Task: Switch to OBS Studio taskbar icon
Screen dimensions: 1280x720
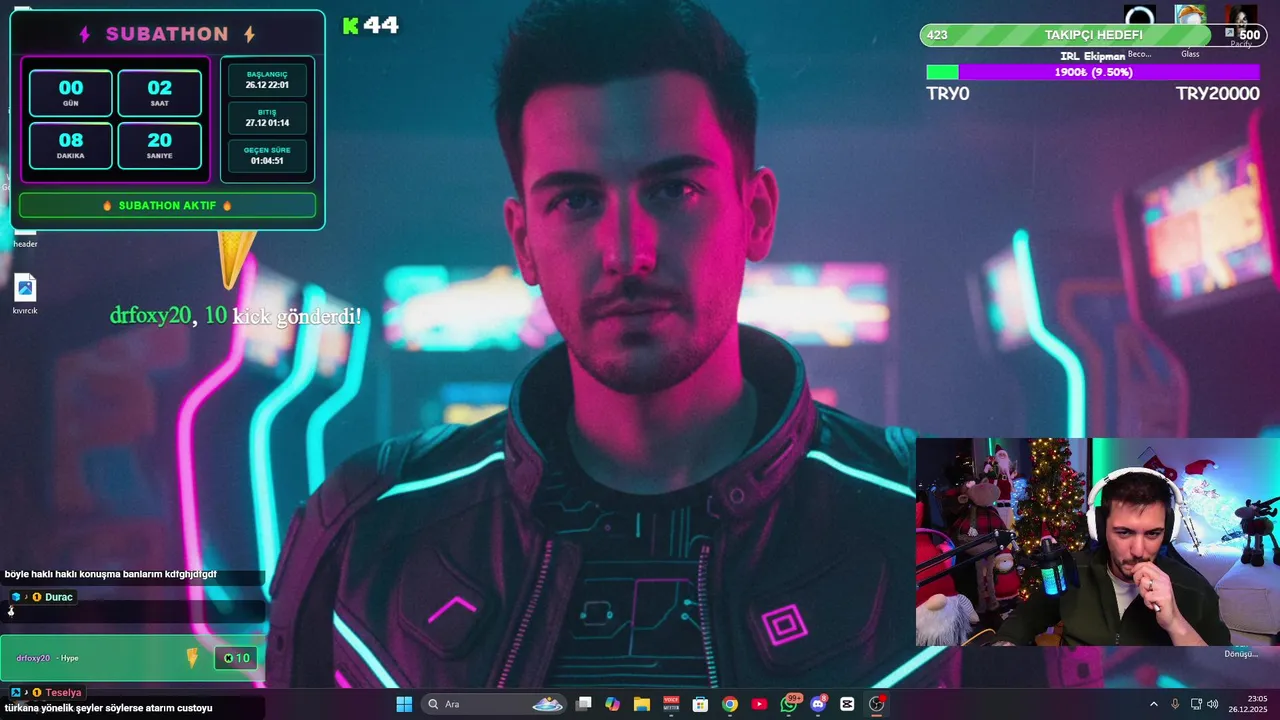Action: pyautogui.click(x=877, y=704)
